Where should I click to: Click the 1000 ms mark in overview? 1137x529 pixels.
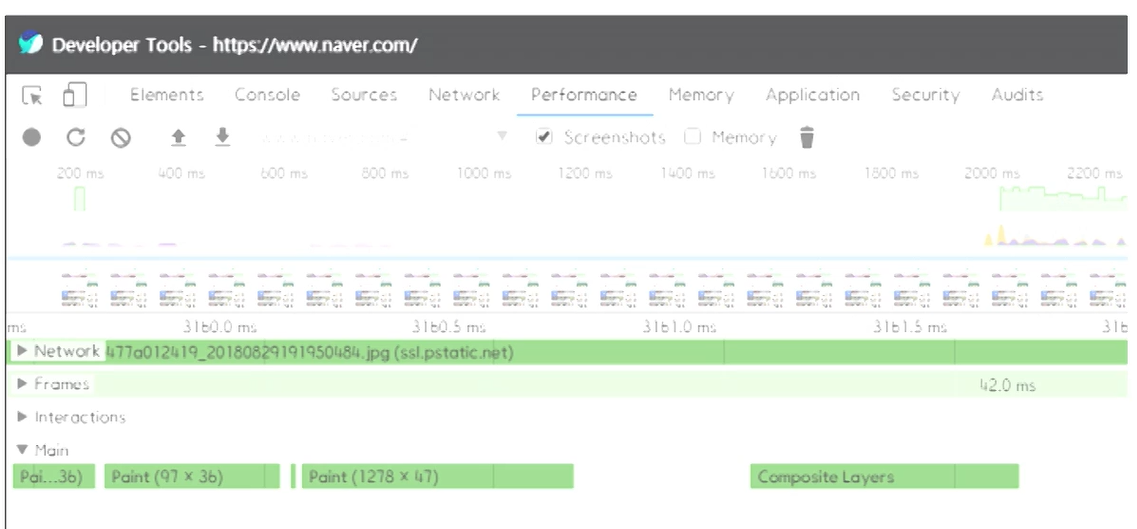[484, 173]
